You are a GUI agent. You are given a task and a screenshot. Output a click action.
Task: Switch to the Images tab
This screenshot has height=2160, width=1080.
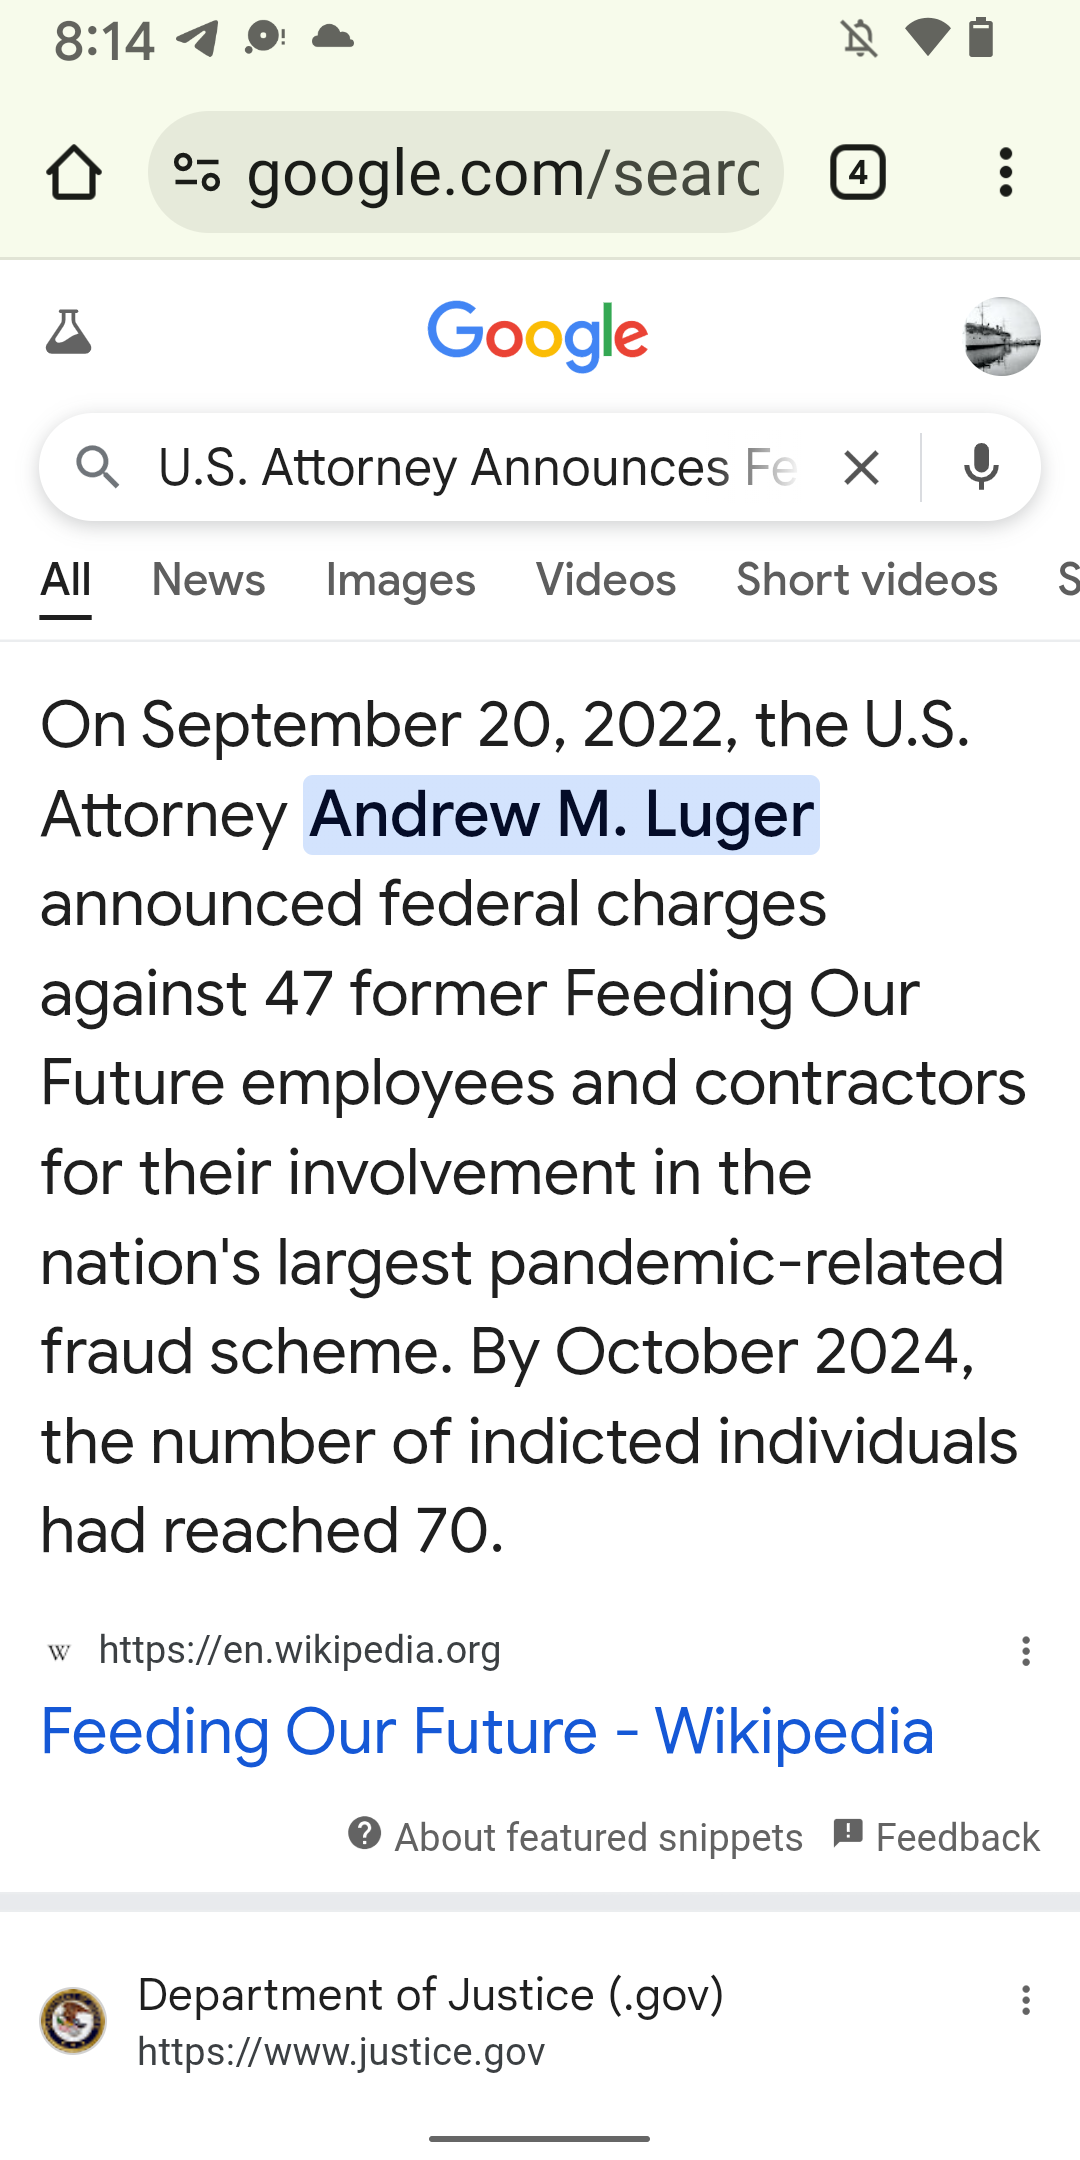[x=400, y=580]
